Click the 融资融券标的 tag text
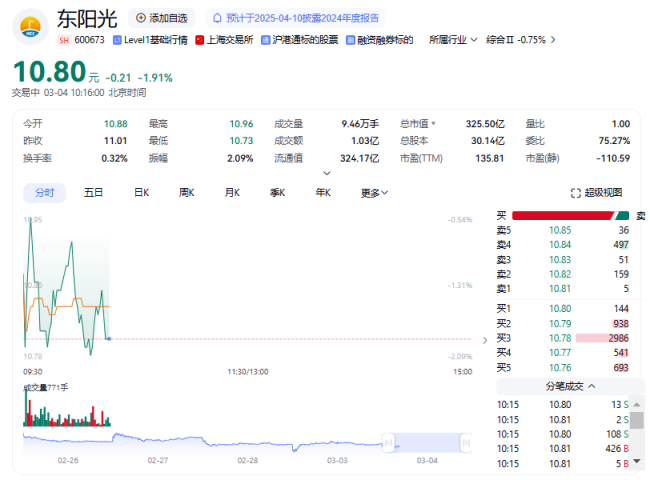 (385, 40)
